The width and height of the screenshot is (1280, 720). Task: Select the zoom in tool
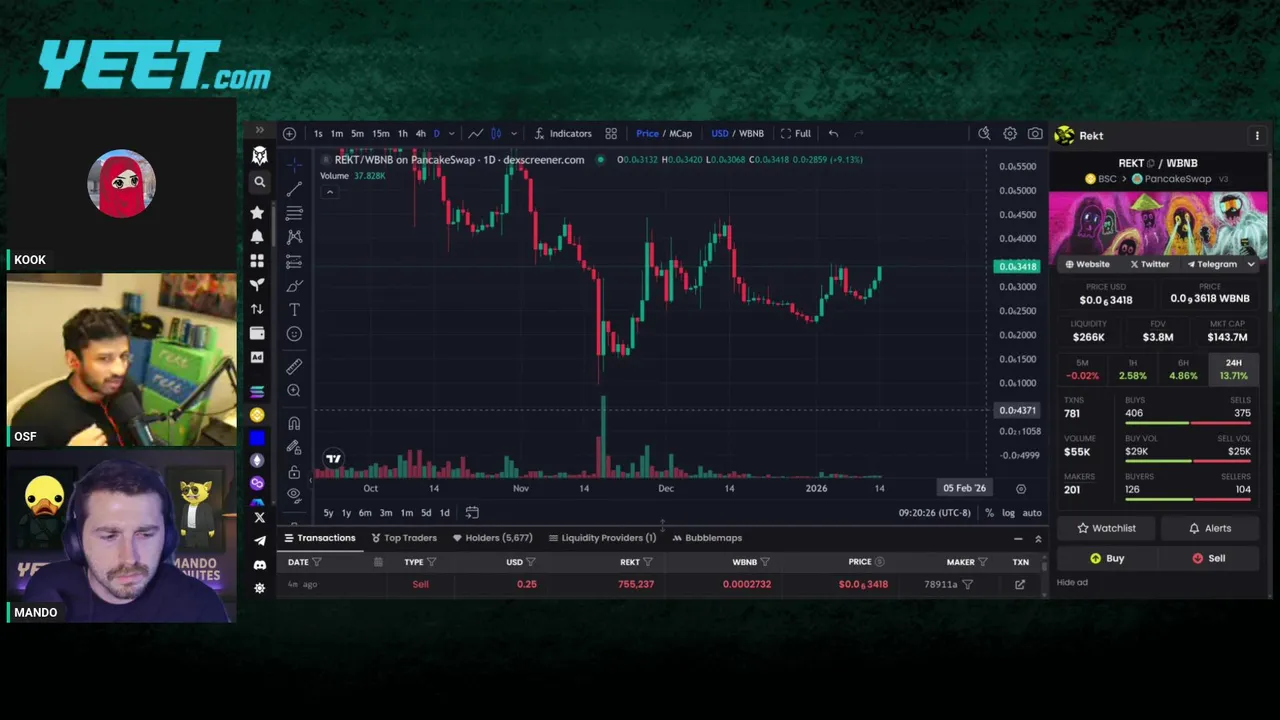294,391
